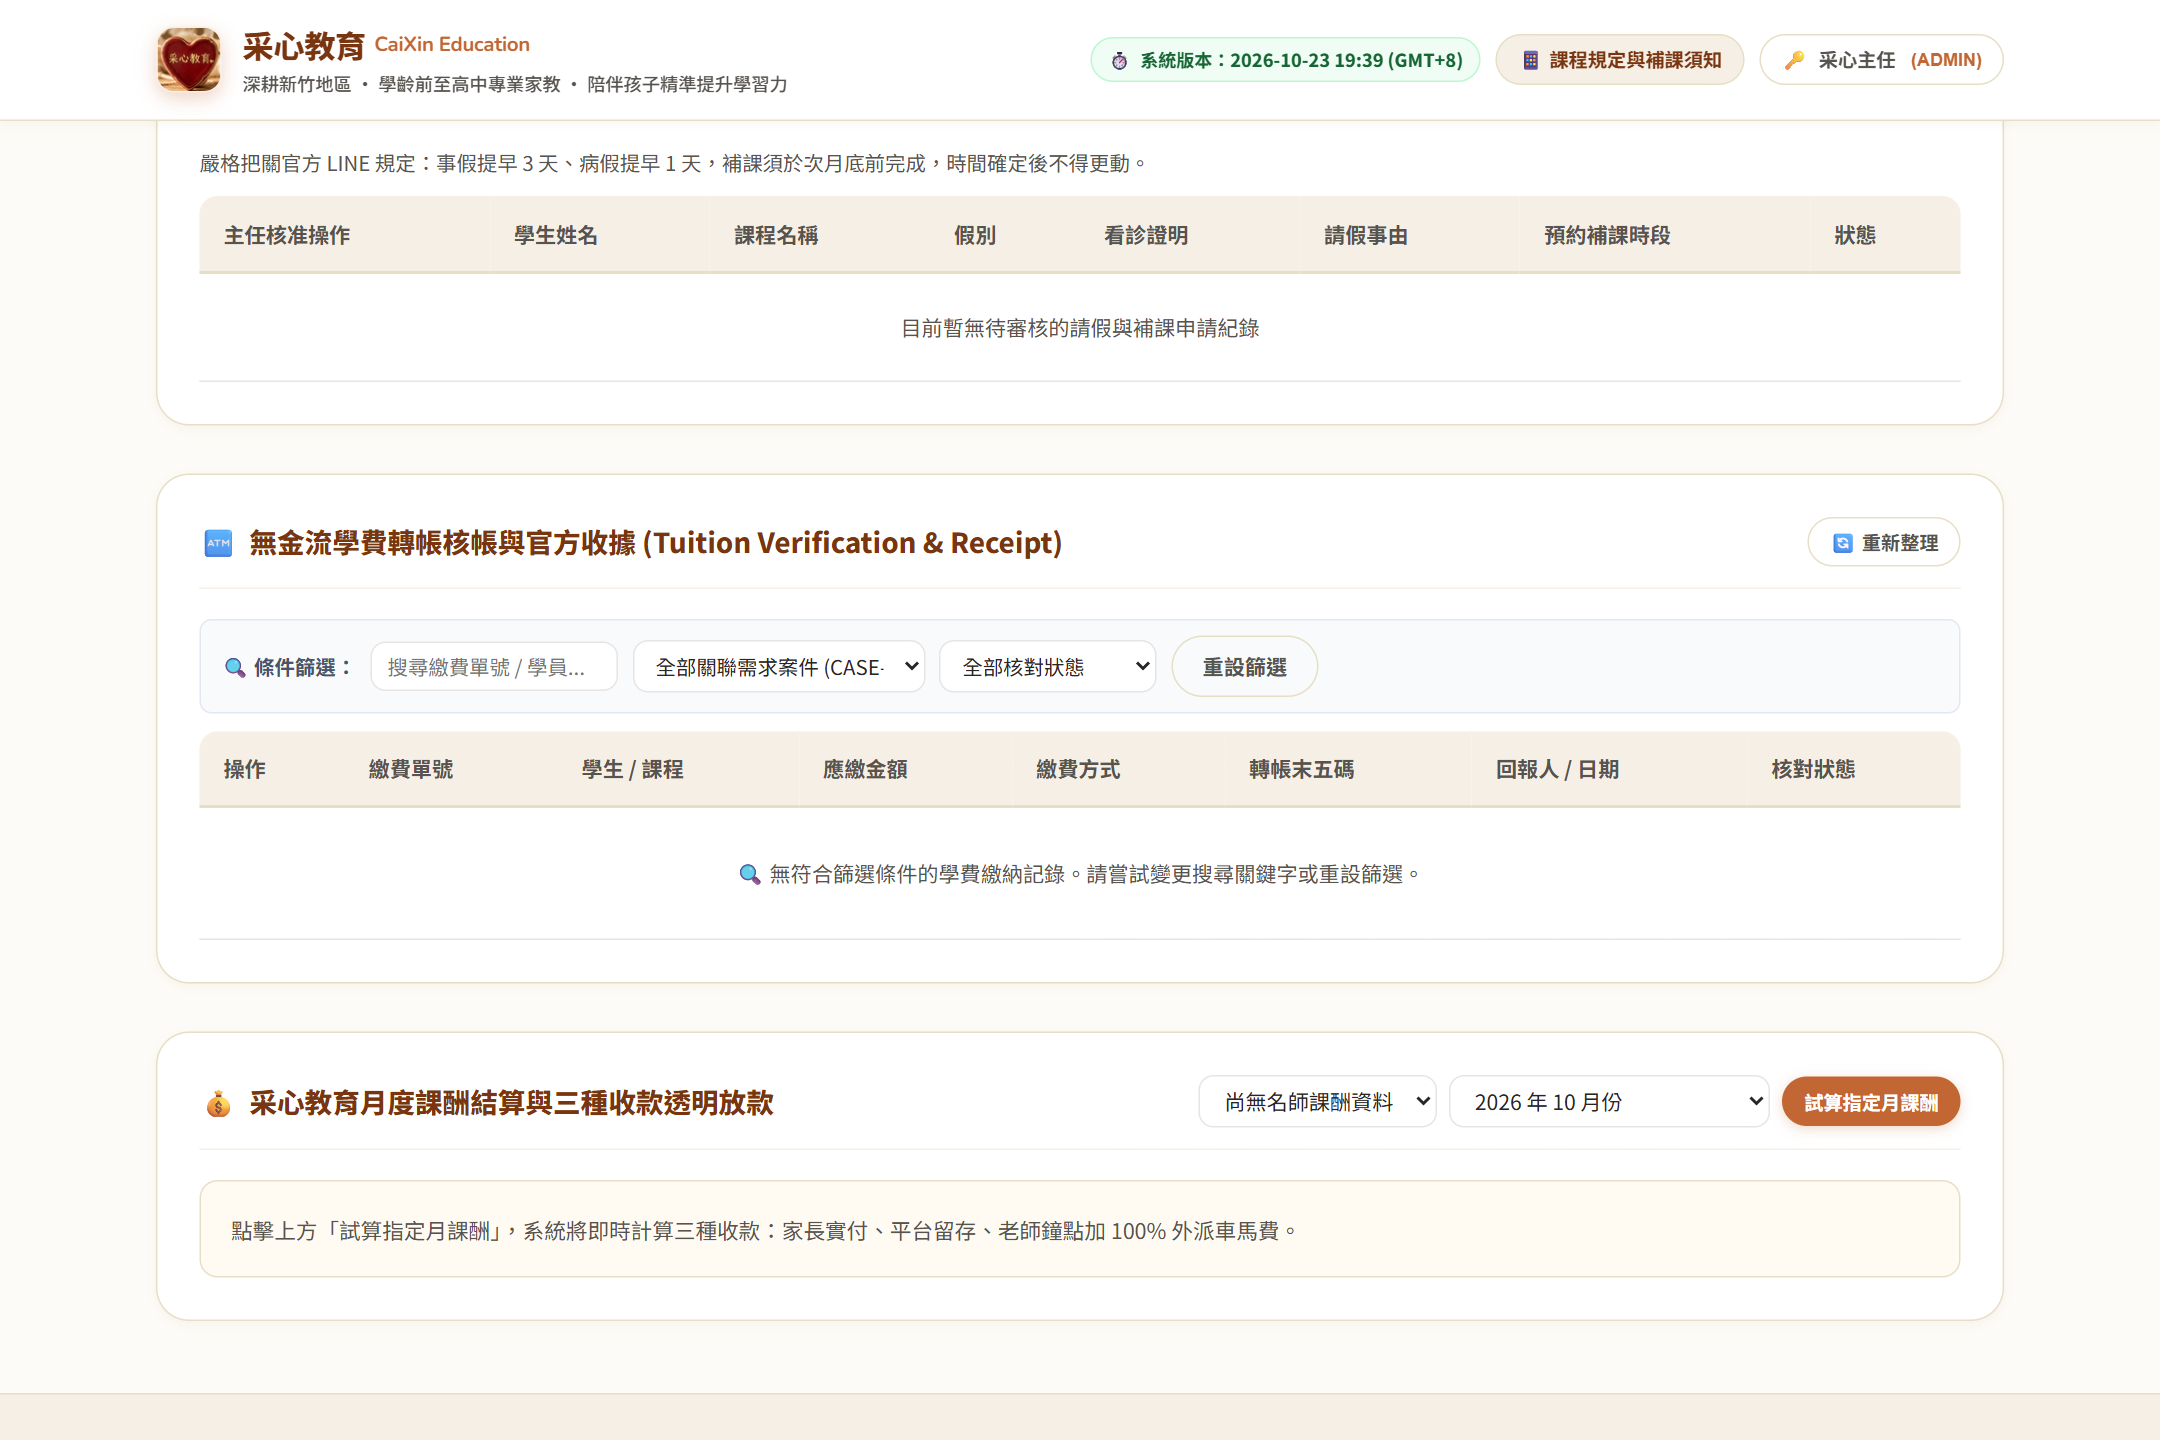Click the 學生姓名 column header

coord(556,236)
